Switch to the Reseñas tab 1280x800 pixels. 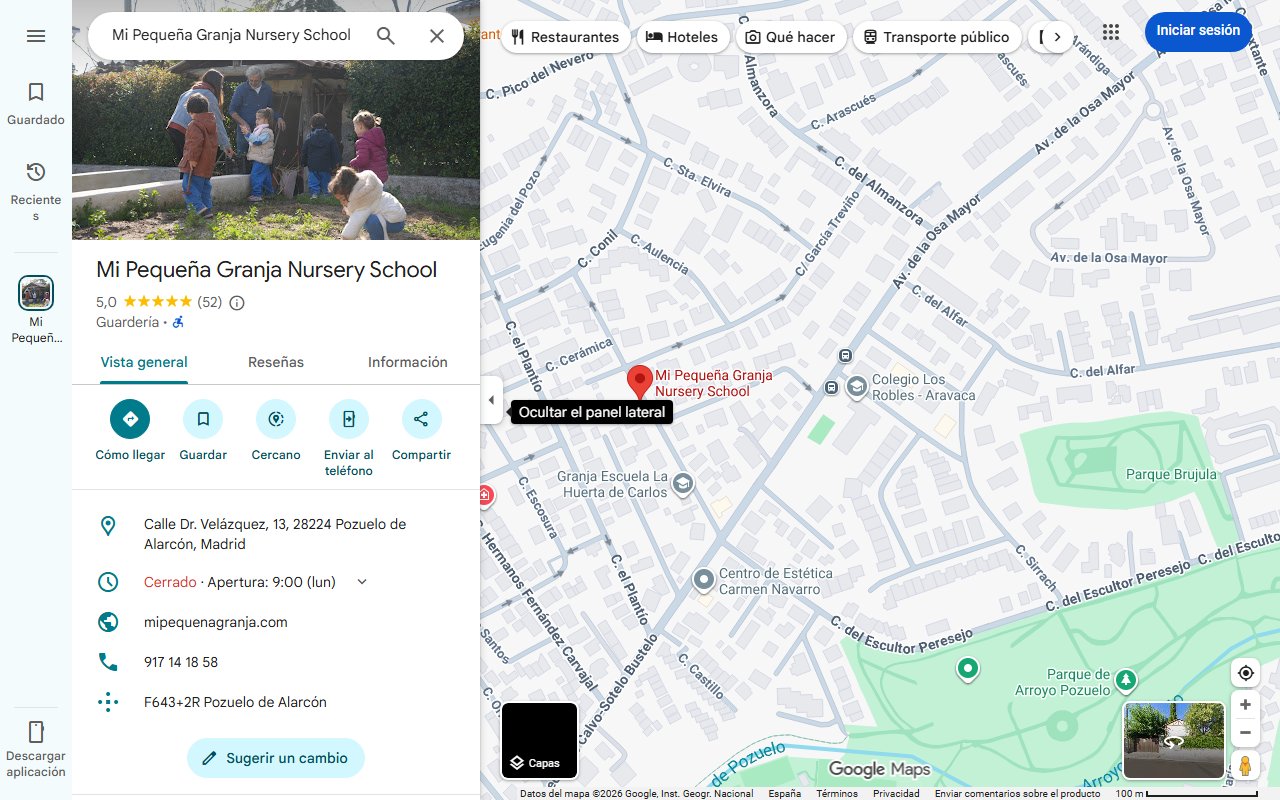(x=276, y=362)
